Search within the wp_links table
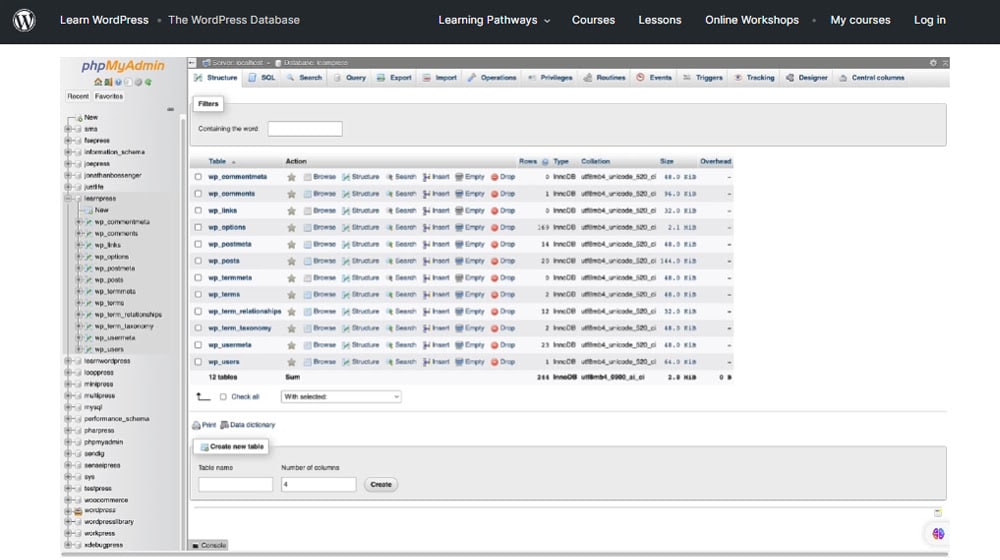 [401, 210]
